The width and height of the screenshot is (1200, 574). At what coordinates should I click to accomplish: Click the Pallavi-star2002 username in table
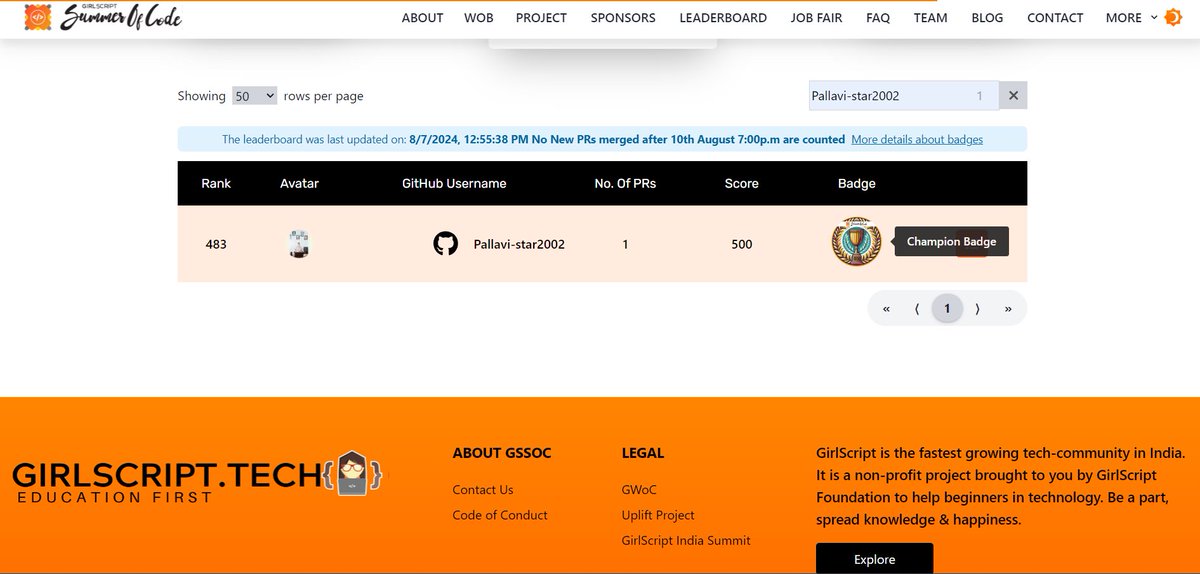[519, 244]
